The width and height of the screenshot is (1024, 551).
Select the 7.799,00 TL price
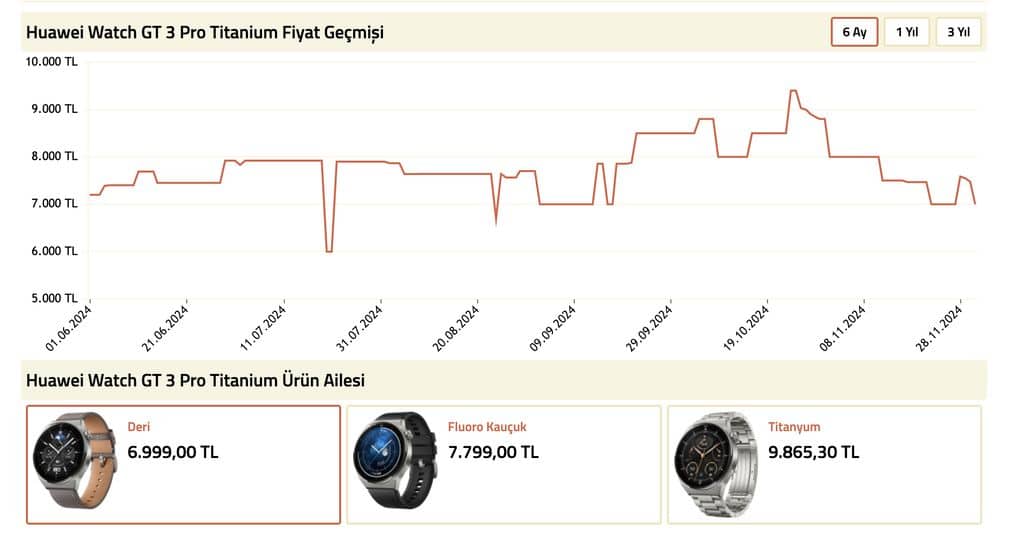coord(493,452)
